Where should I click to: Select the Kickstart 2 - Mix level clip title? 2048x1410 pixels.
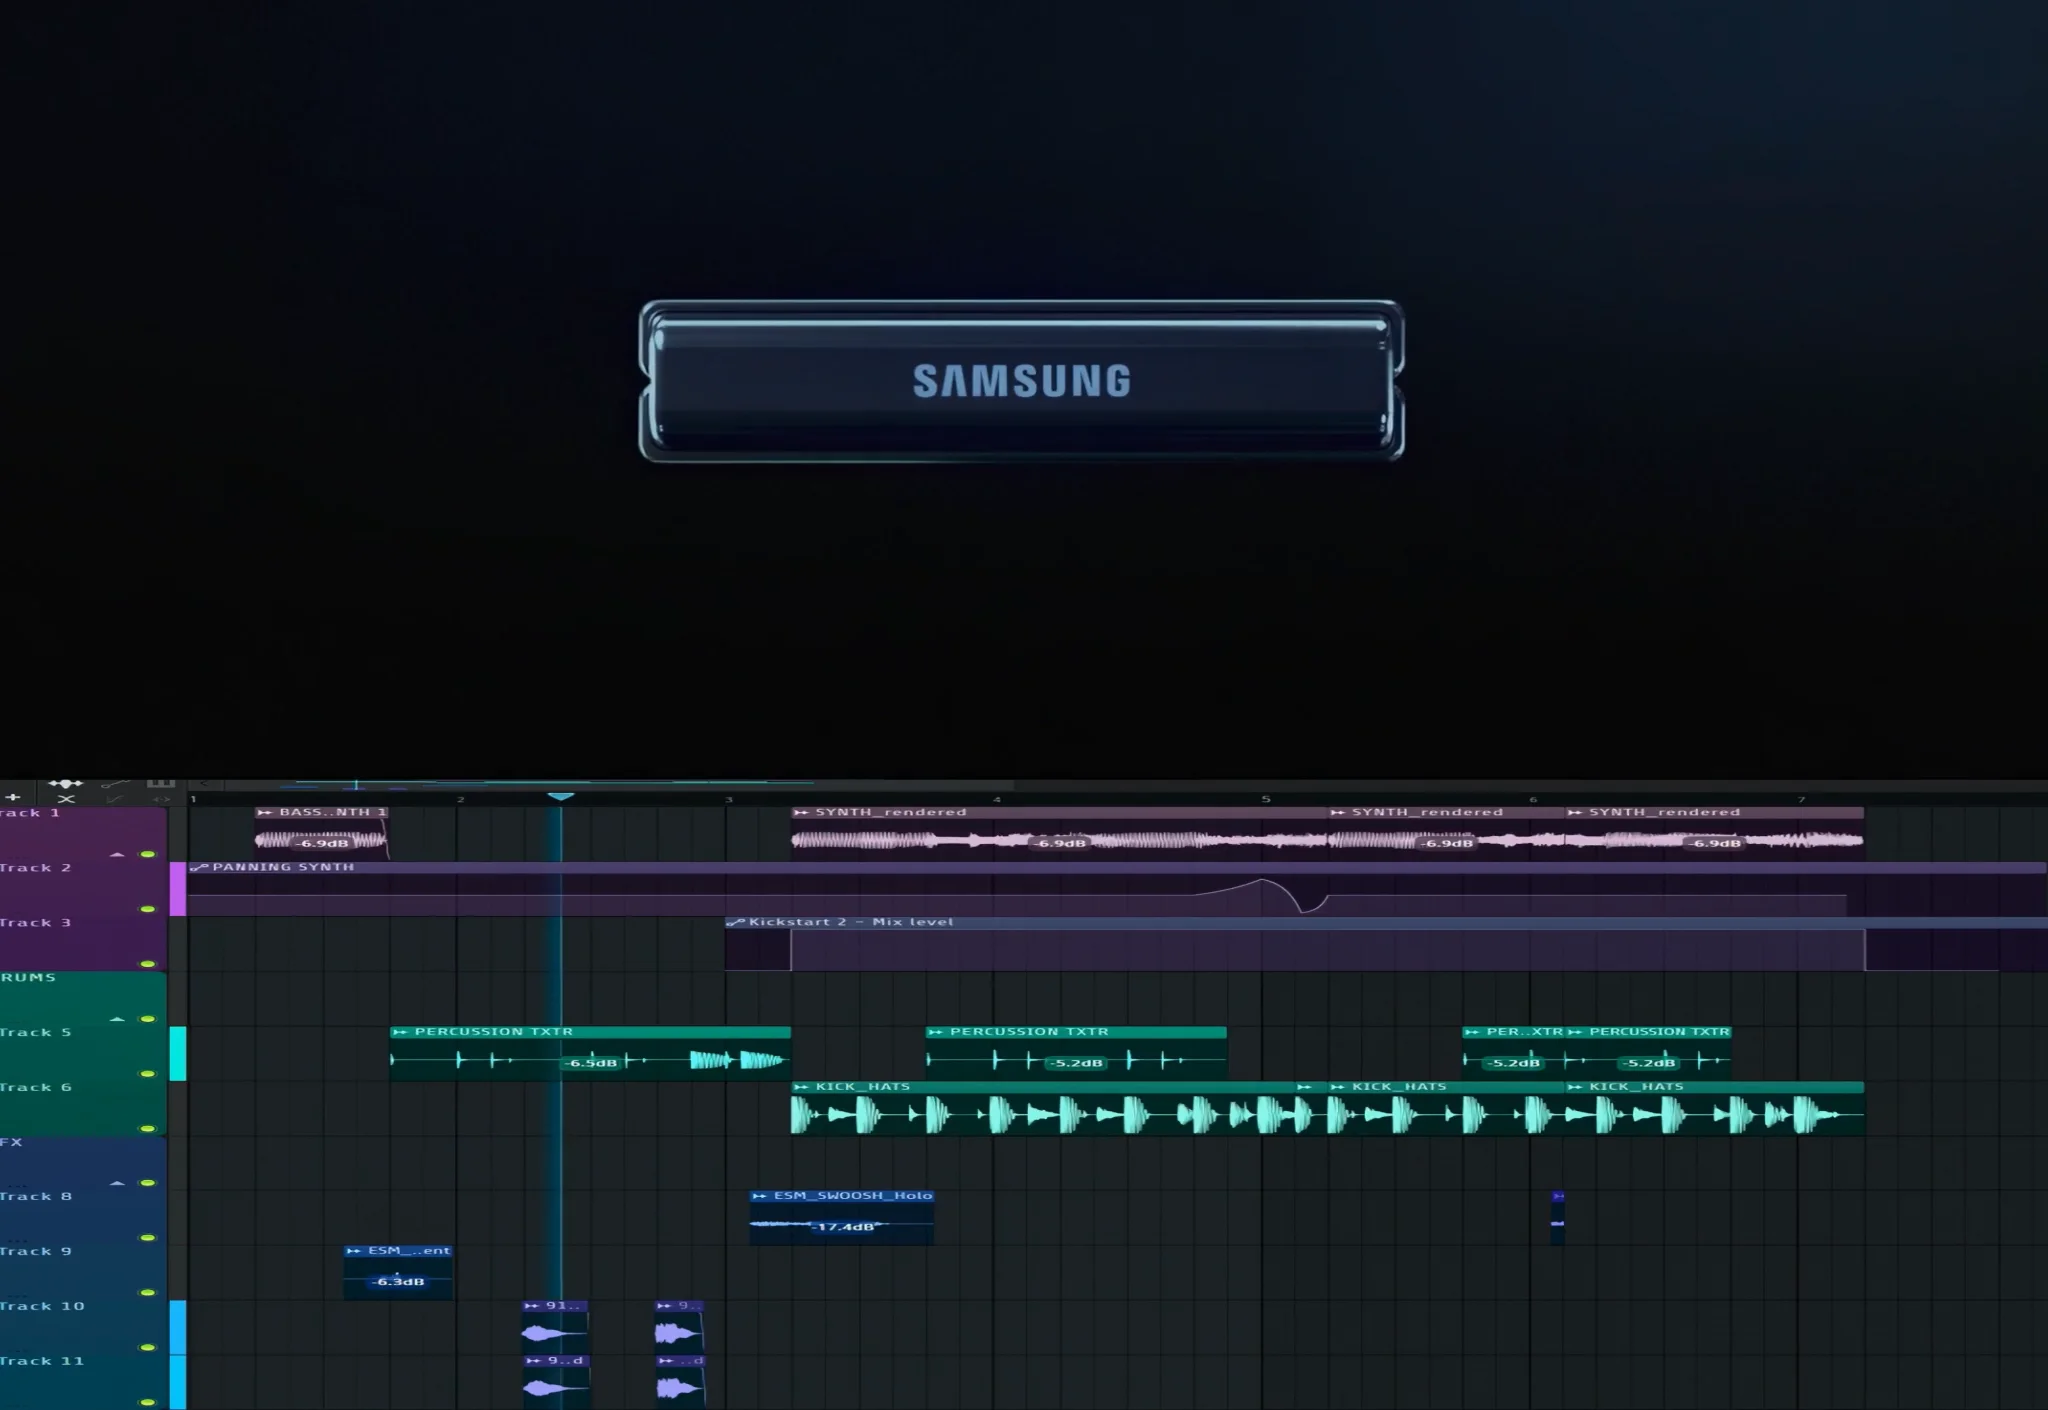pos(850,922)
